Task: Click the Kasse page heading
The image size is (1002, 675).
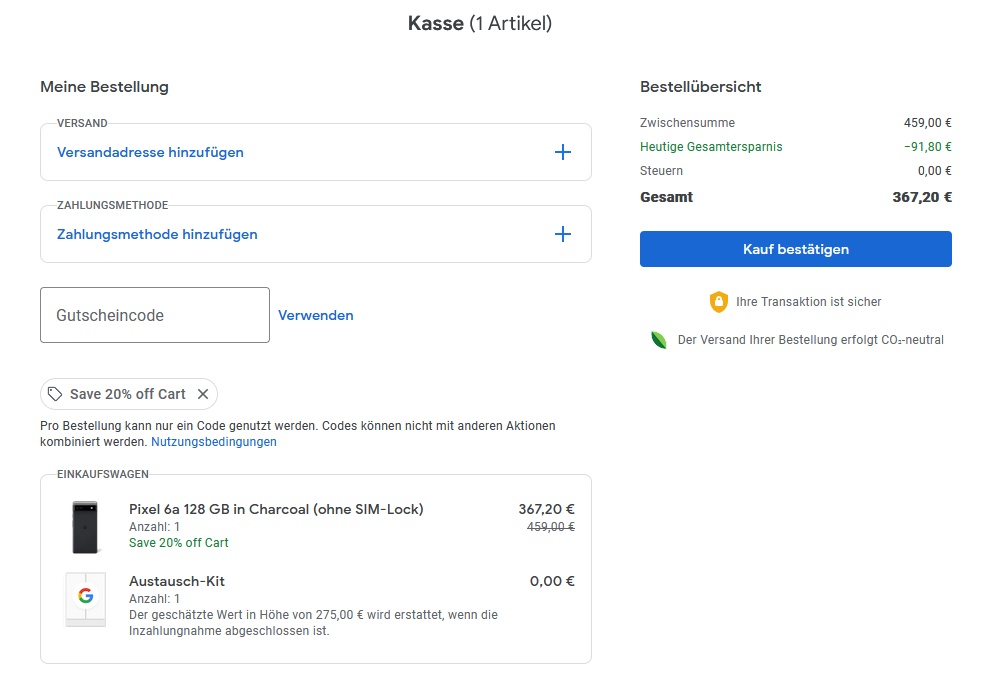Action: [479, 23]
